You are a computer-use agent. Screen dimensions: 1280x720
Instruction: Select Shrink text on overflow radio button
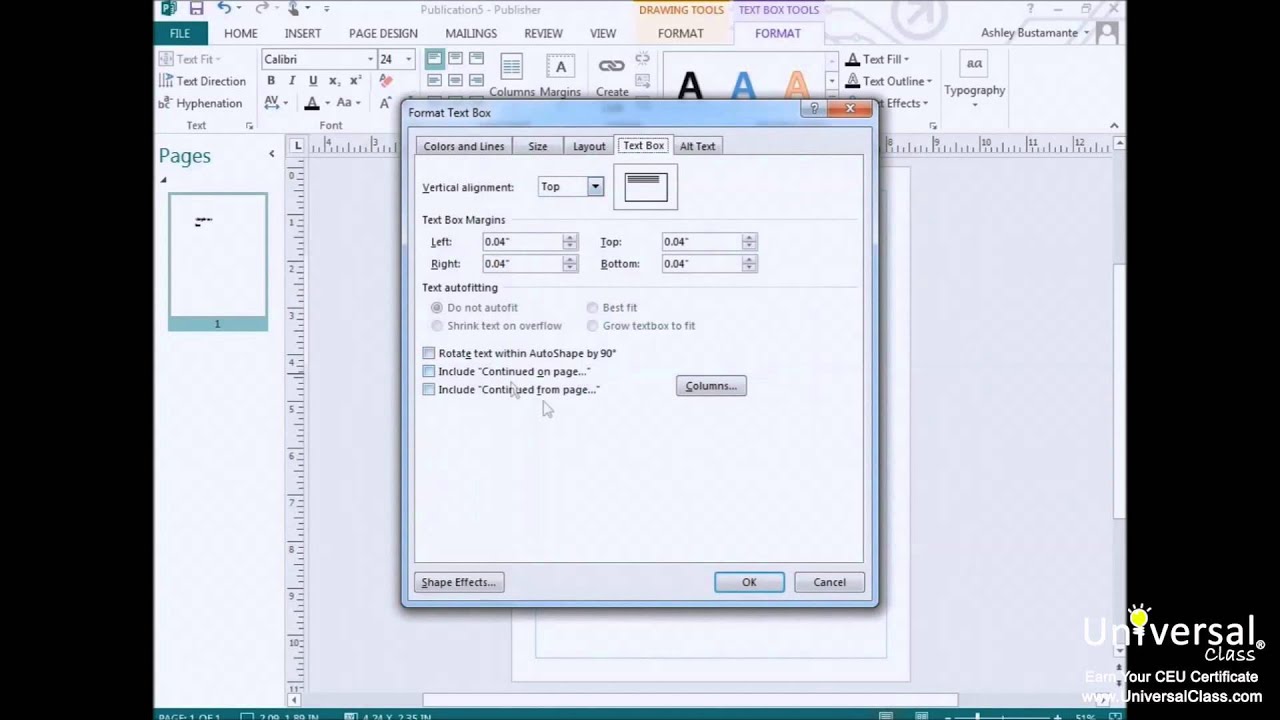pyautogui.click(x=437, y=326)
